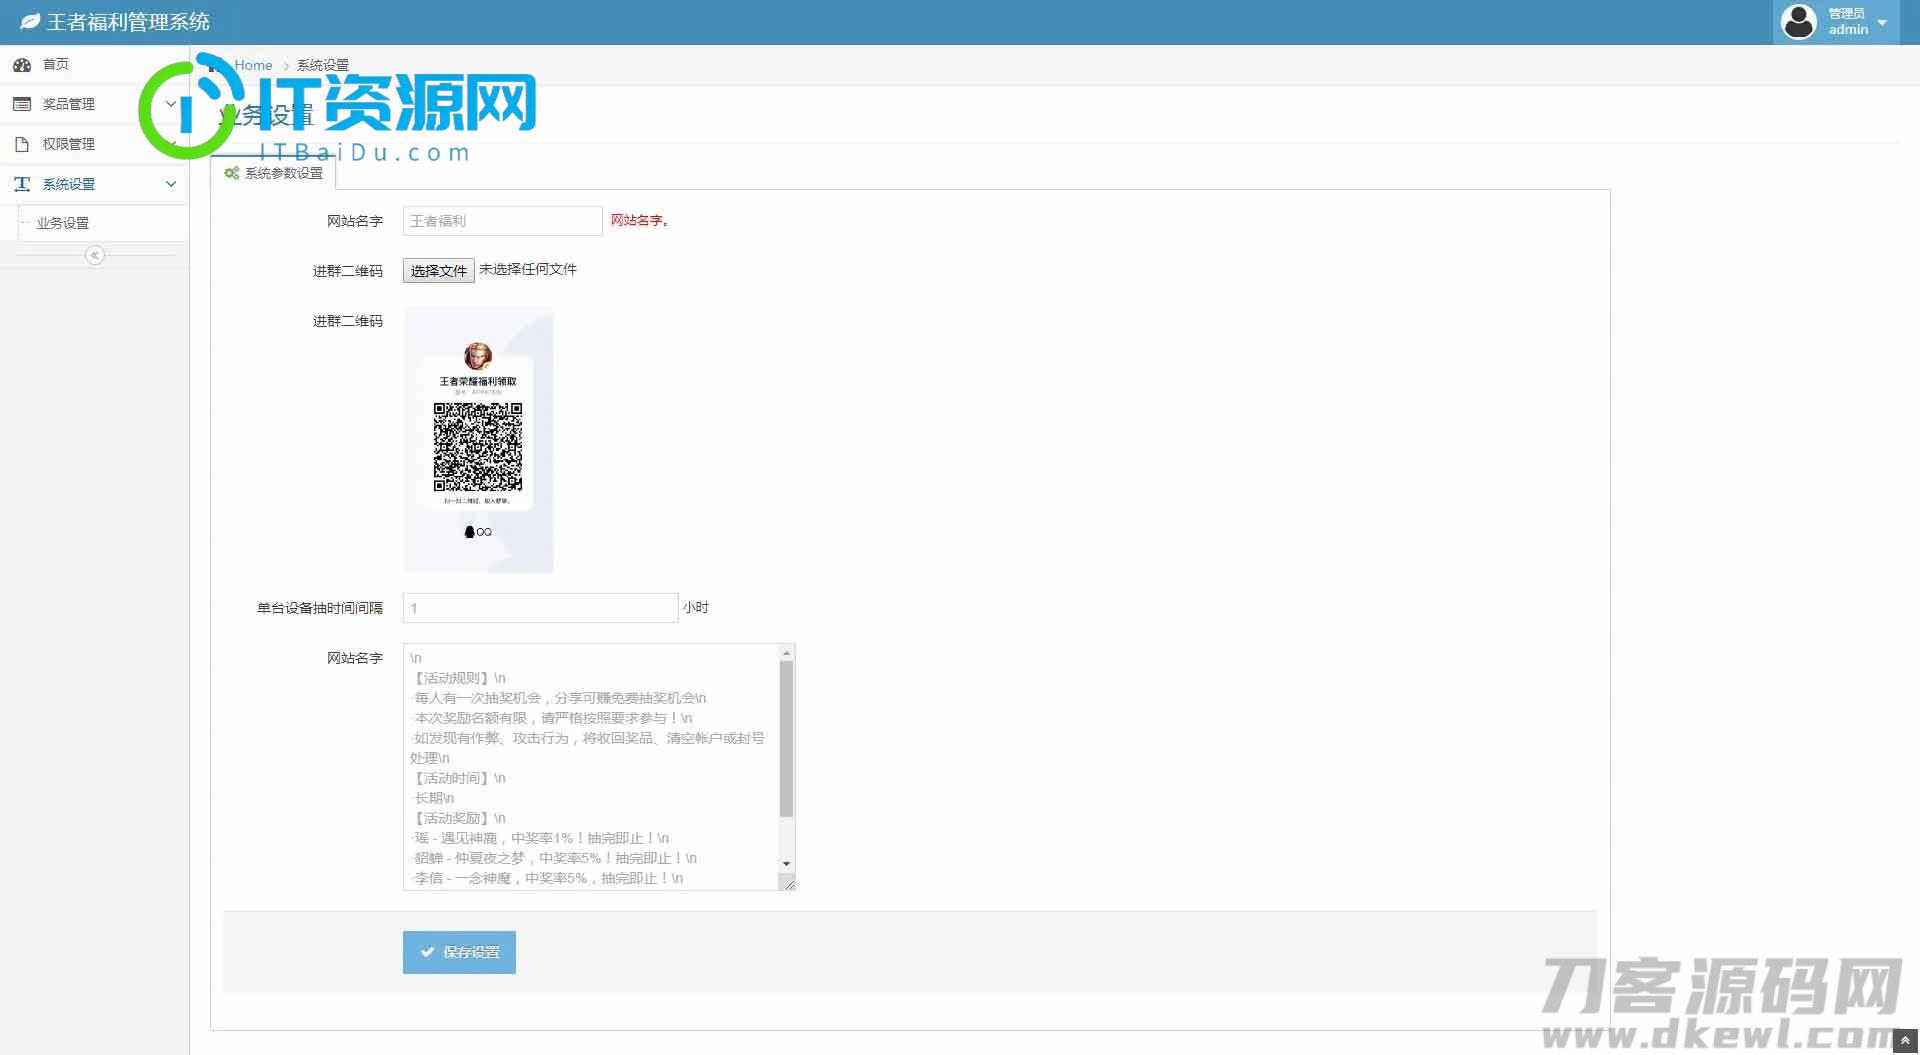
Task: Click the 权限管理 document icon
Action: click(22, 144)
